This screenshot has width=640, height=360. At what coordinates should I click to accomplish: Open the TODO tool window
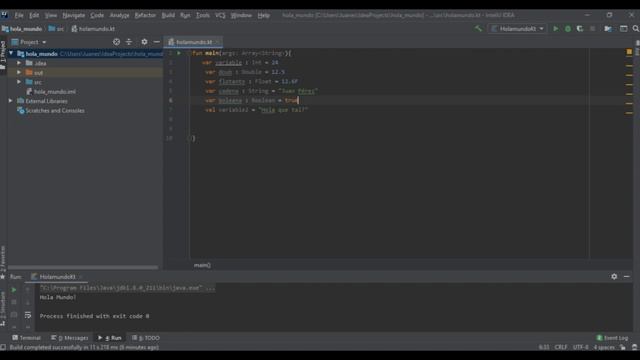coord(146,338)
